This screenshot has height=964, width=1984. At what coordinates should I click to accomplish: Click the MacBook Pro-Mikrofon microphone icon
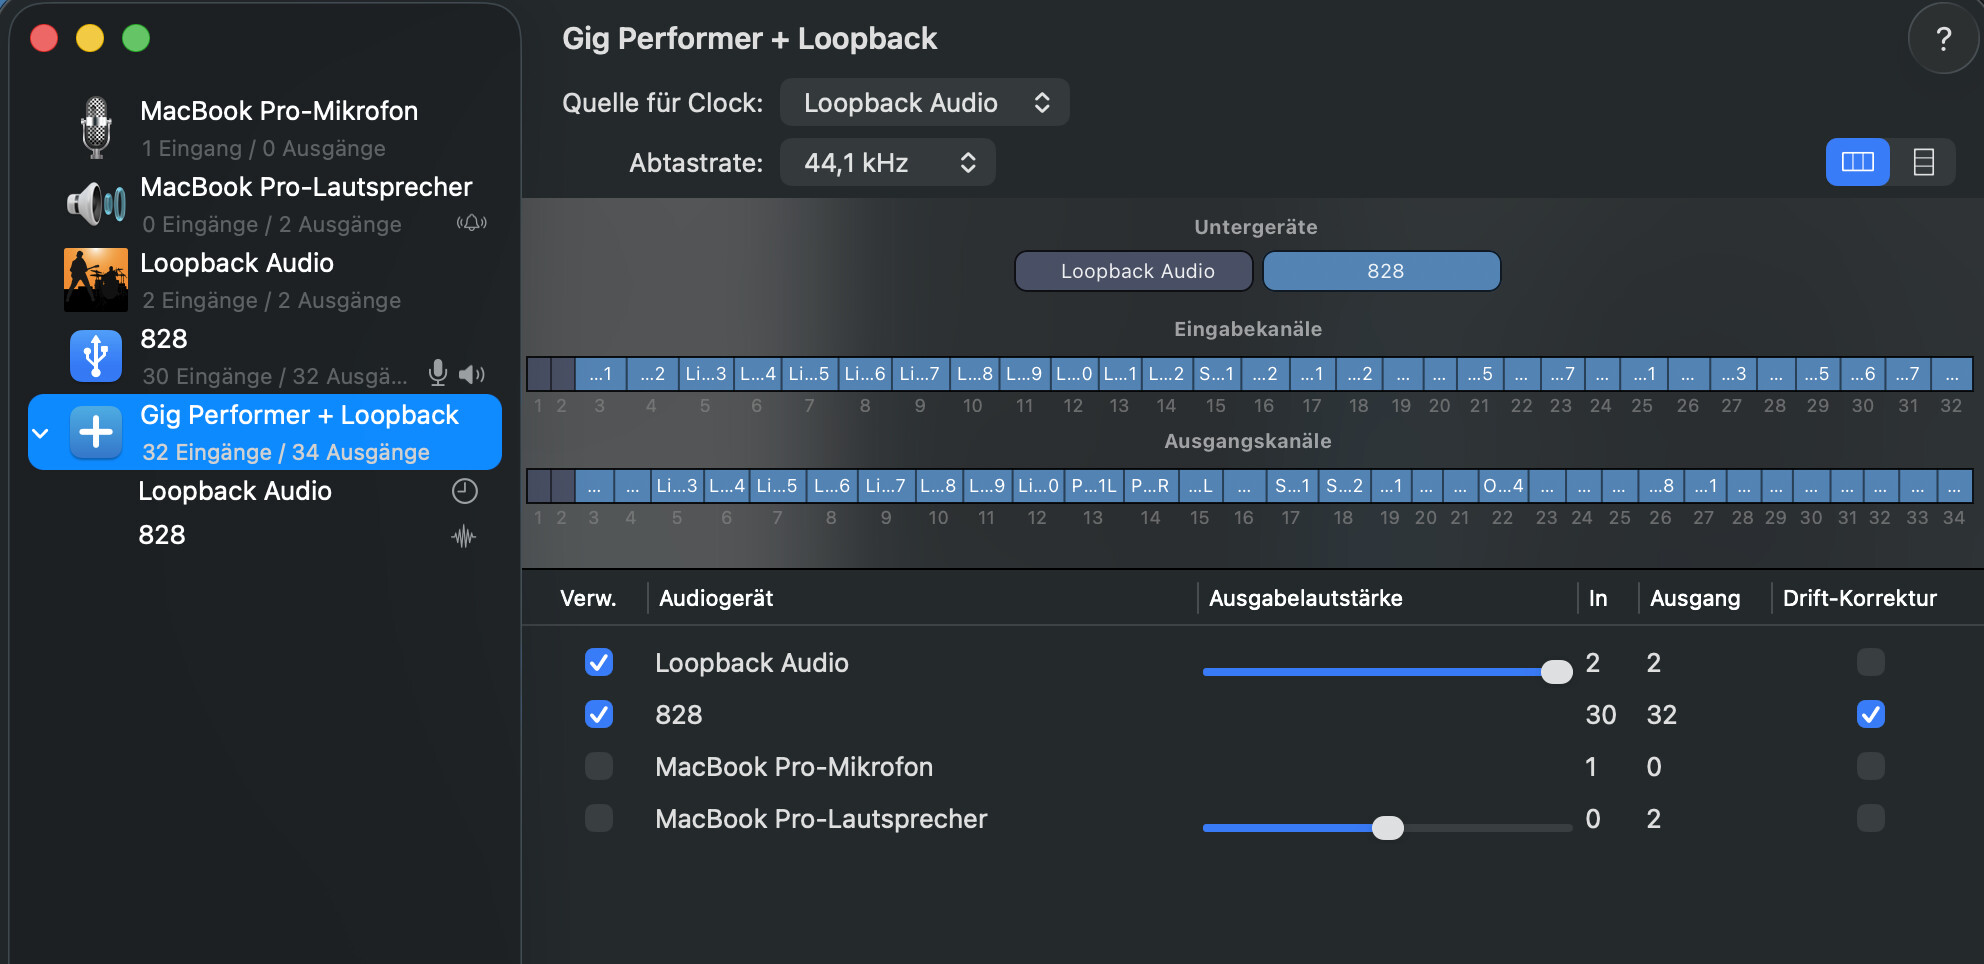(x=96, y=128)
